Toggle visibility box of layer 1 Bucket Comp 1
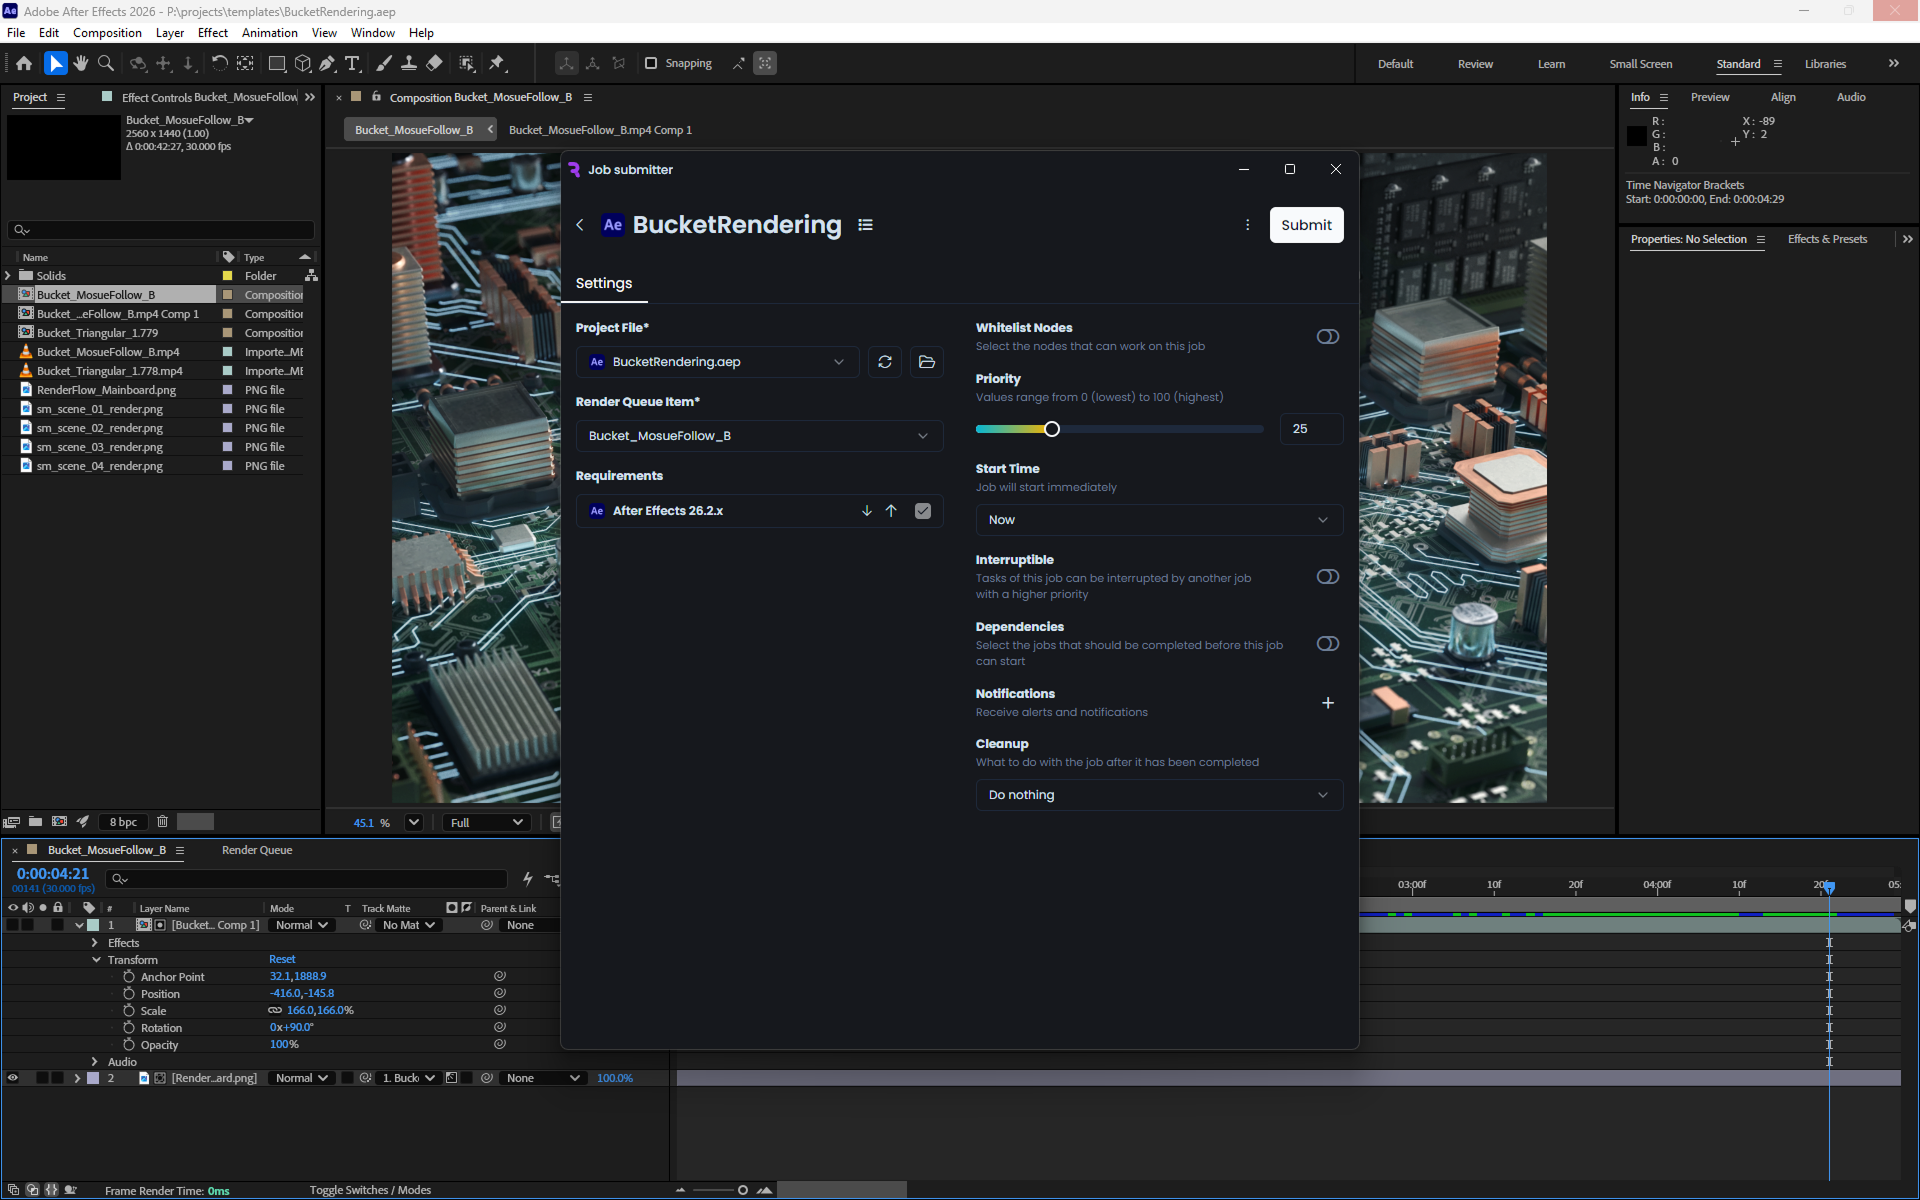 [13, 925]
